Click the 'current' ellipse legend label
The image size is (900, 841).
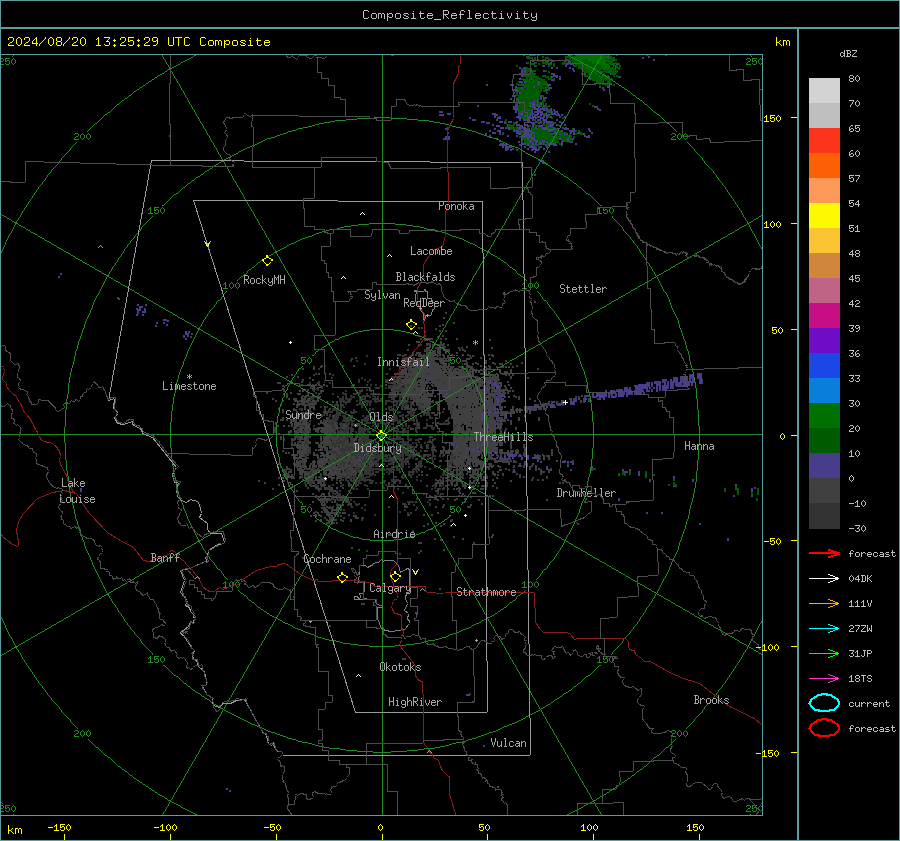pyautogui.click(x=869, y=703)
